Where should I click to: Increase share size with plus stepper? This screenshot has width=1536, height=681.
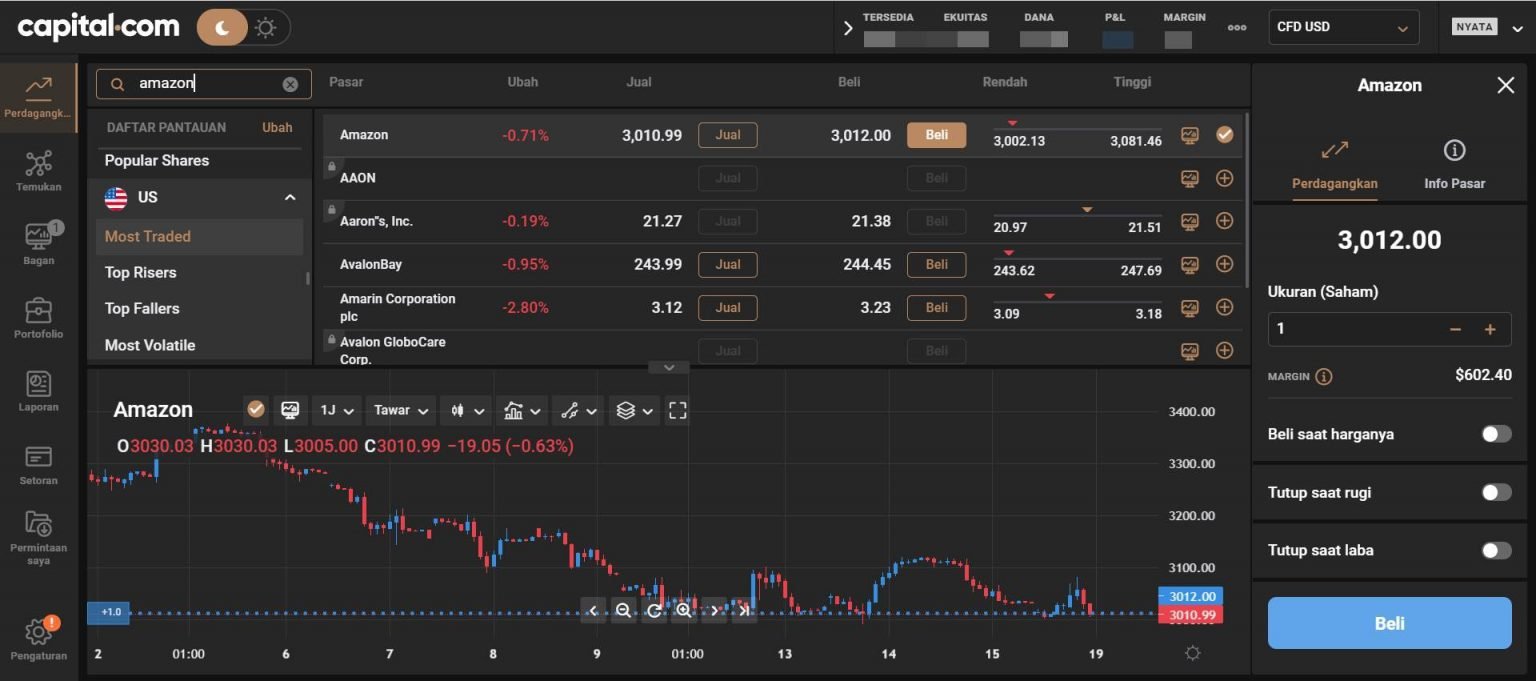click(x=1489, y=328)
